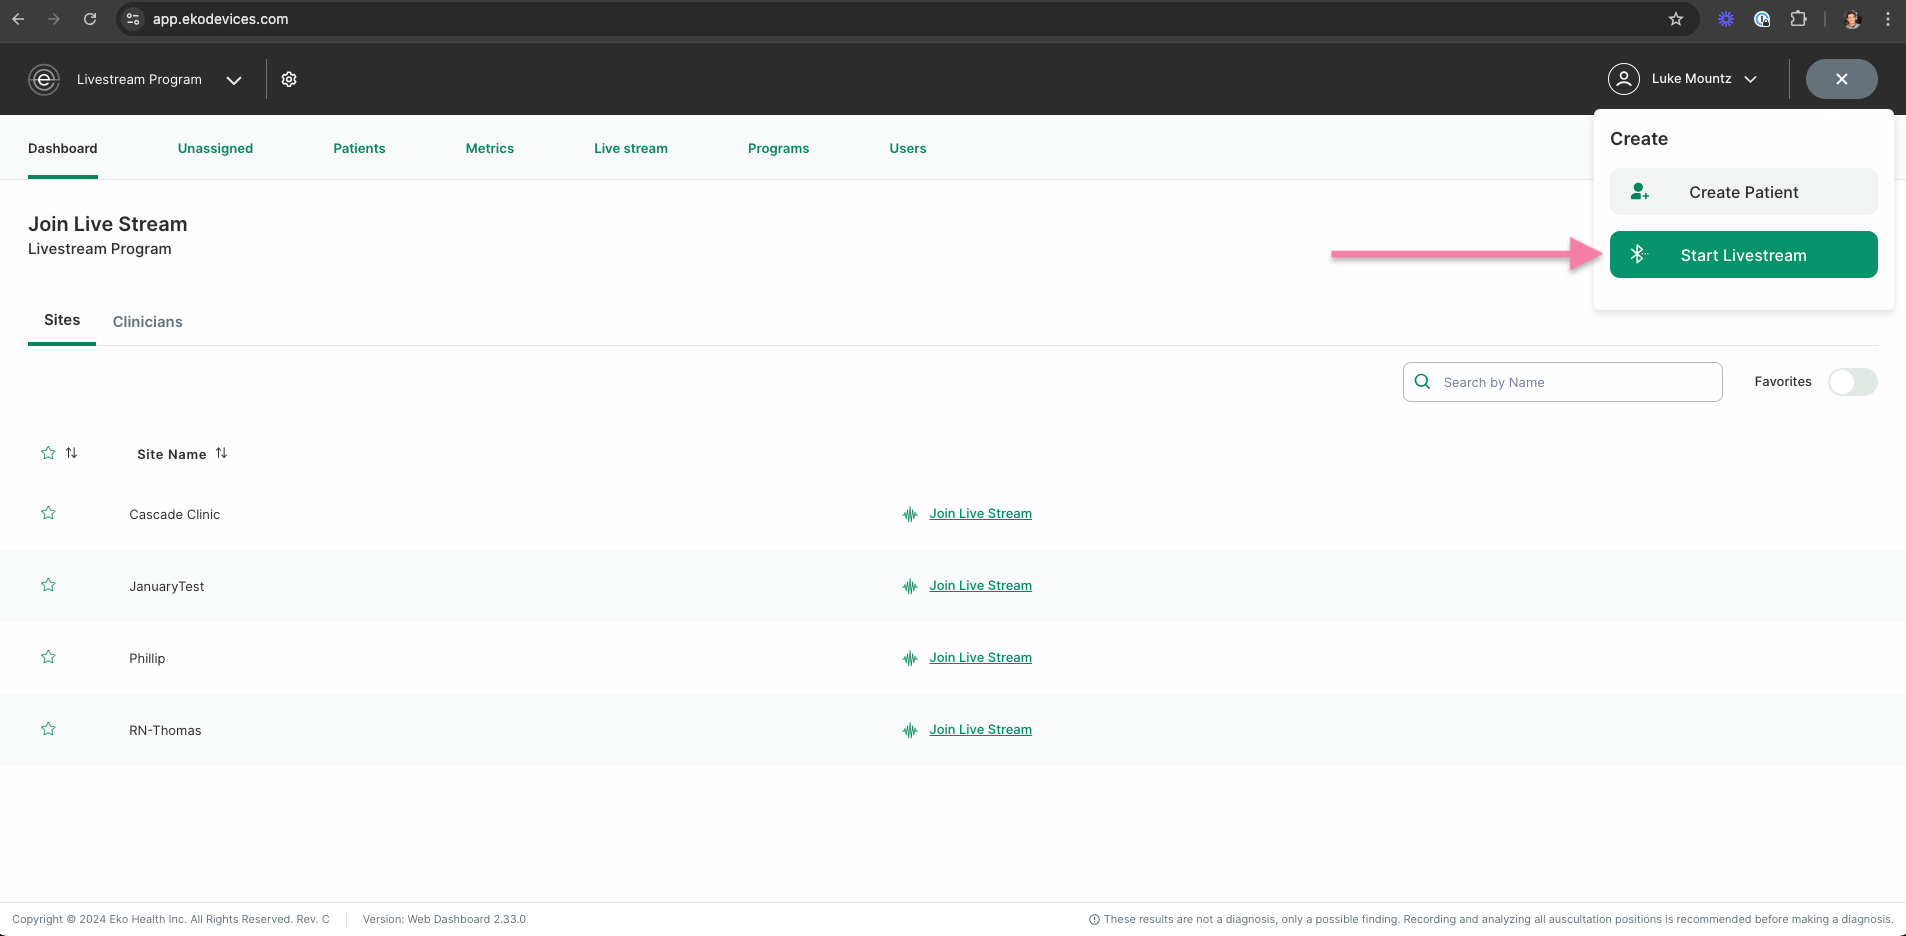Click the Start Livestream button
This screenshot has height=936, width=1906.
(1744, 254)
